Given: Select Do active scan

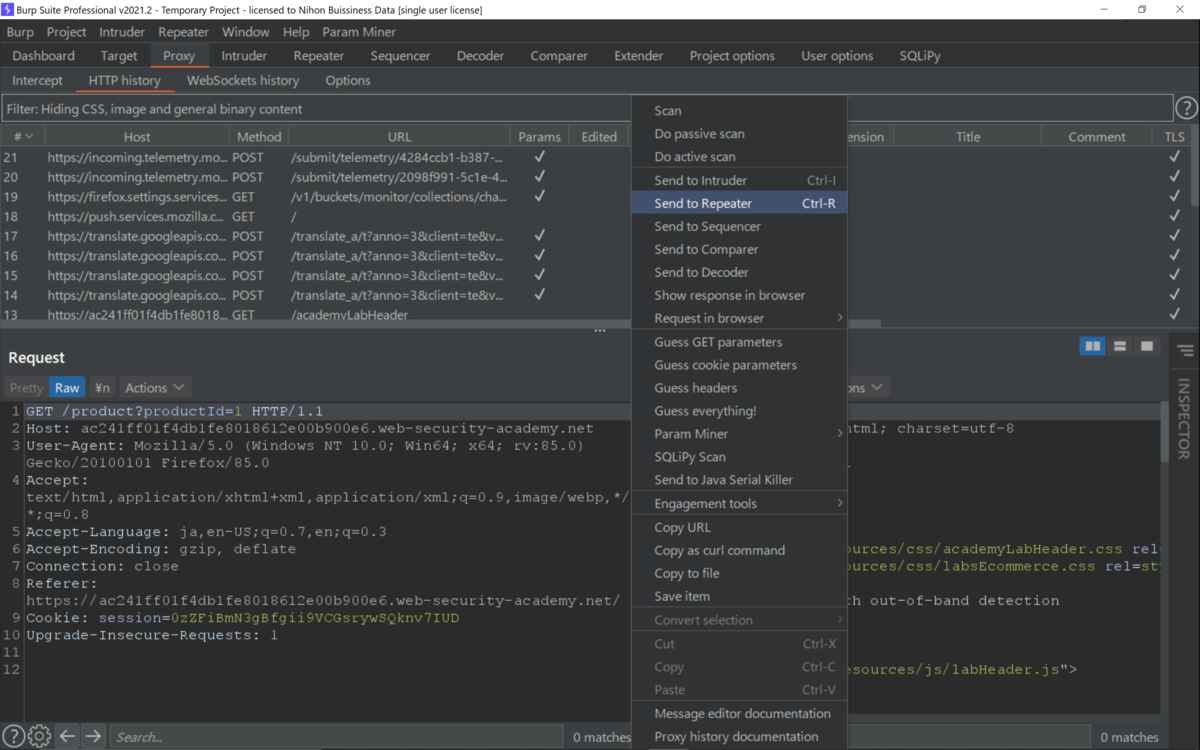Looking at the screenshot, I should 739,156.
